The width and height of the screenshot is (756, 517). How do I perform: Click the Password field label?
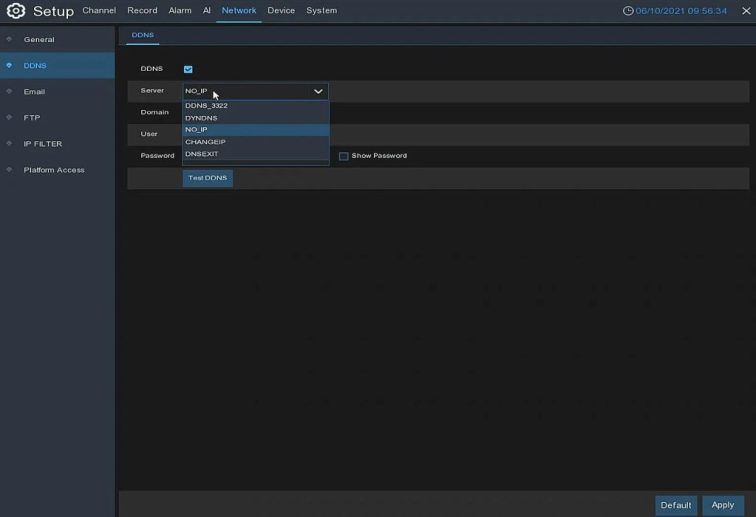157,156
